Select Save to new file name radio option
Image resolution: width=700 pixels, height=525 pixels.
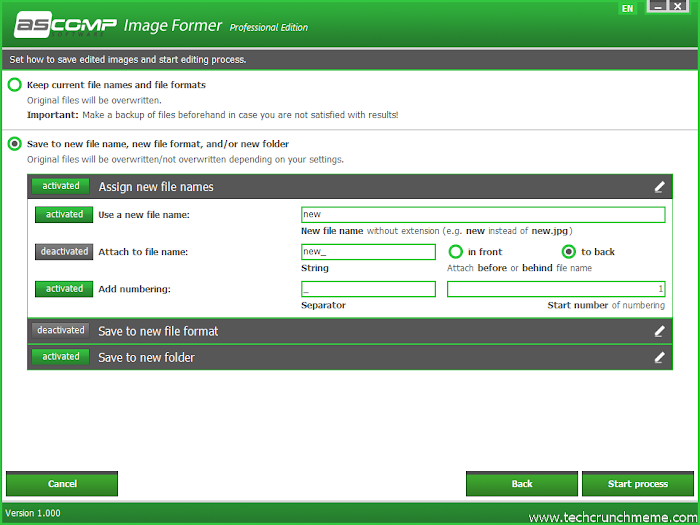15,144
